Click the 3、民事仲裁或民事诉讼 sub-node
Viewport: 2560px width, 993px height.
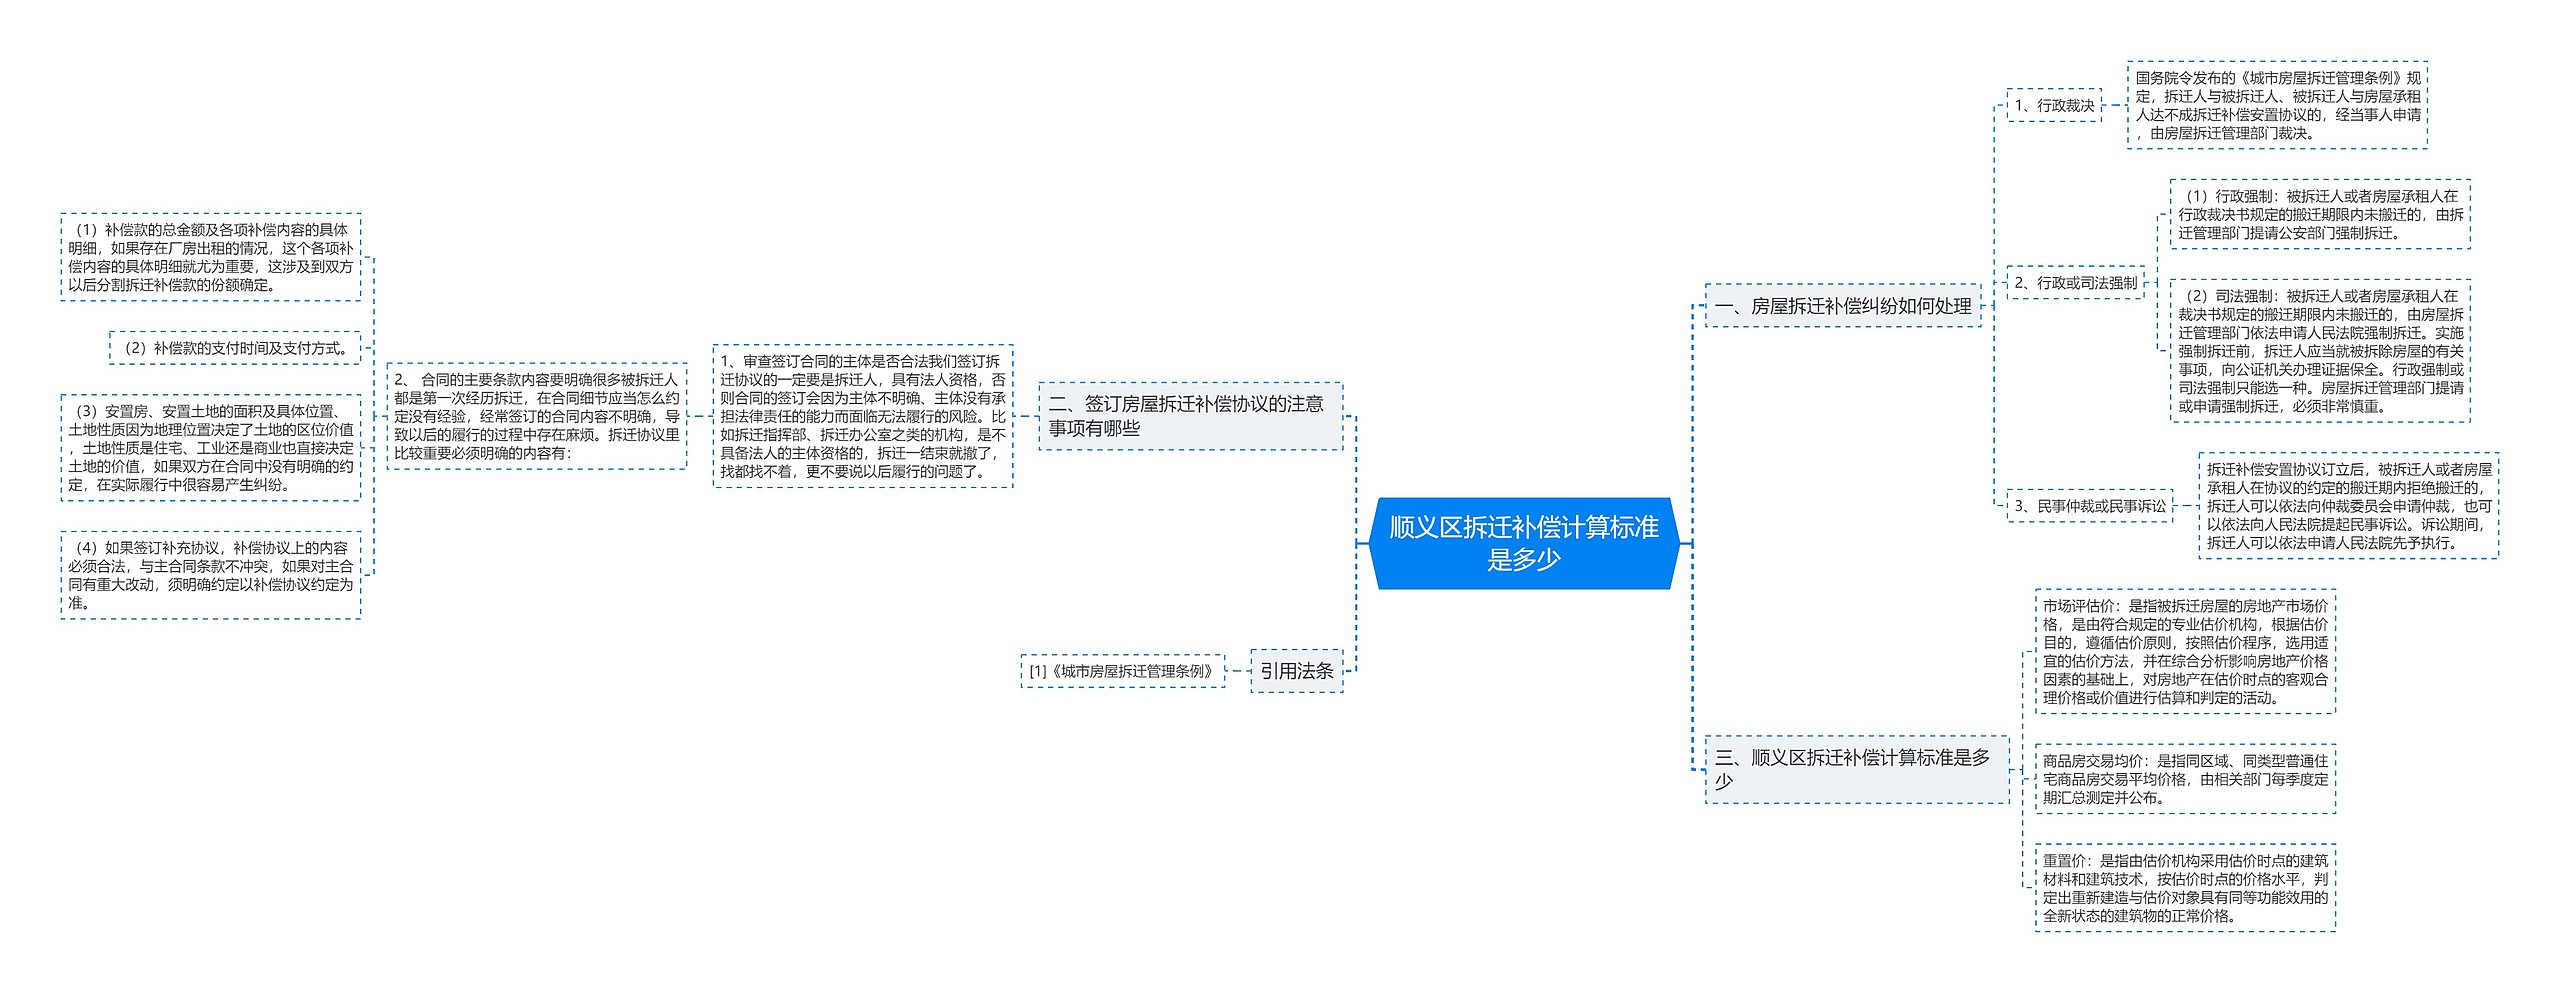(2089, 506)
